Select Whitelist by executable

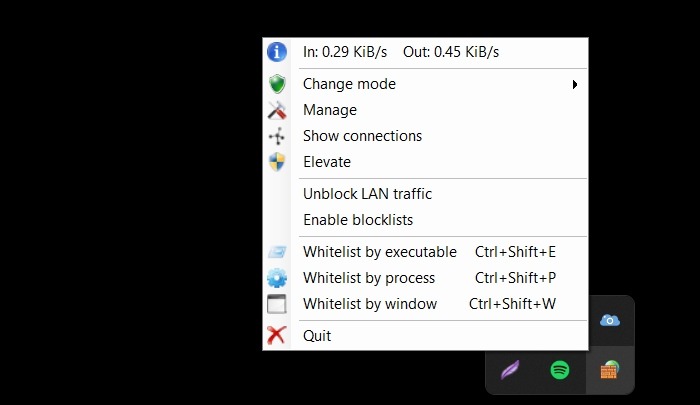(380, 252)
